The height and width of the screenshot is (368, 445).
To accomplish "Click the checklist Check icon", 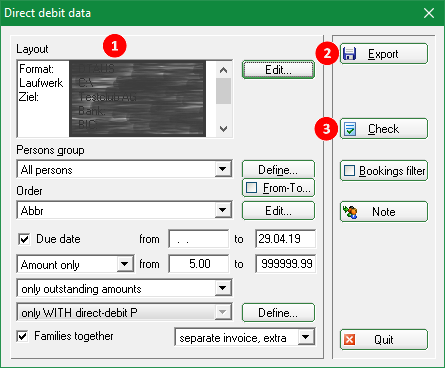I will click(350, 129).
